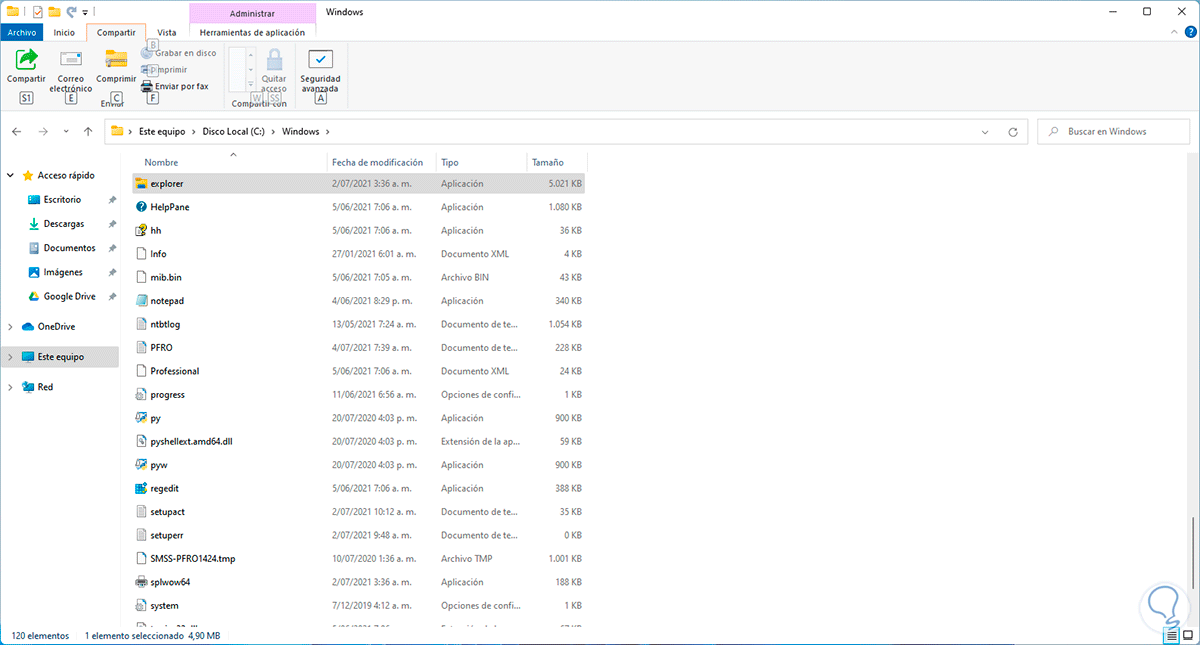Click the pyw application icon
The height and width of the screenshot is (645, 1200).
pyautogui.click(x=141, y=465)
